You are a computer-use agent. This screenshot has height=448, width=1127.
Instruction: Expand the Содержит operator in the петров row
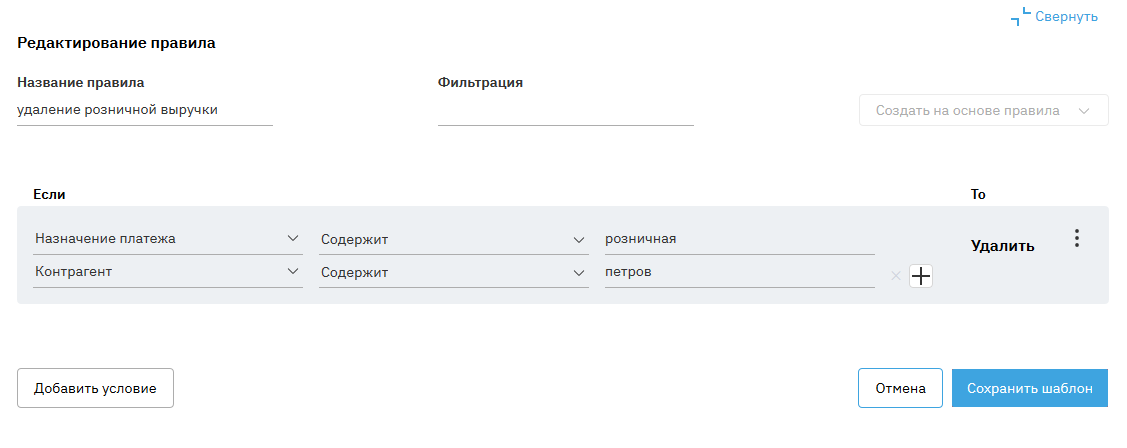[453, 272]
